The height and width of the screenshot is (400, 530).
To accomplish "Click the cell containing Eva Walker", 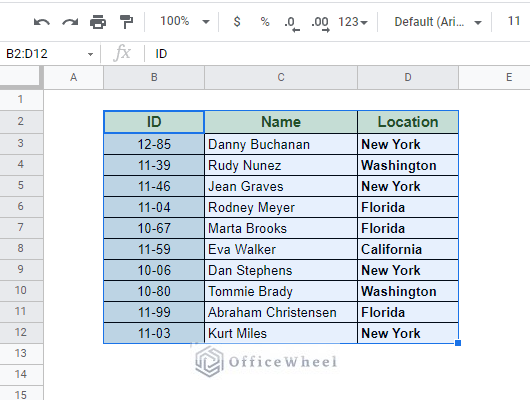I will (x=281, y=249).
